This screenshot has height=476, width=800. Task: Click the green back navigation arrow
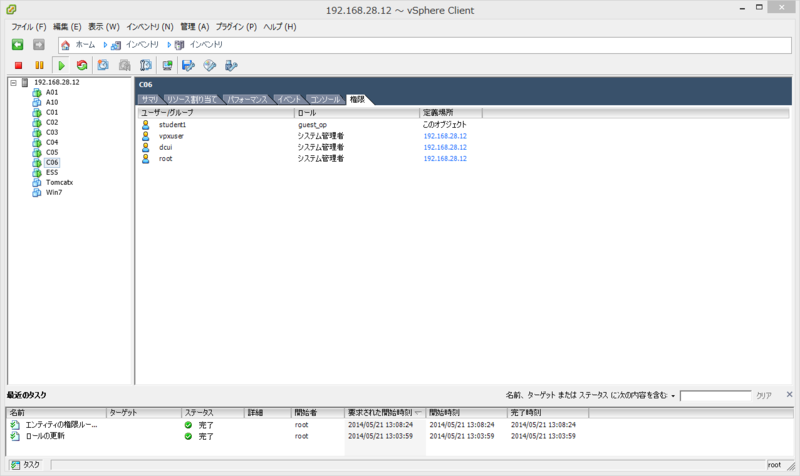click(x=17, y=45)
